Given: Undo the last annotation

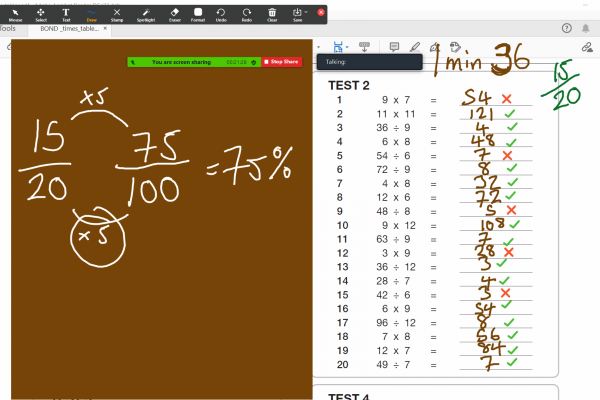Looking at the screenshot, I should click(220, 13).
